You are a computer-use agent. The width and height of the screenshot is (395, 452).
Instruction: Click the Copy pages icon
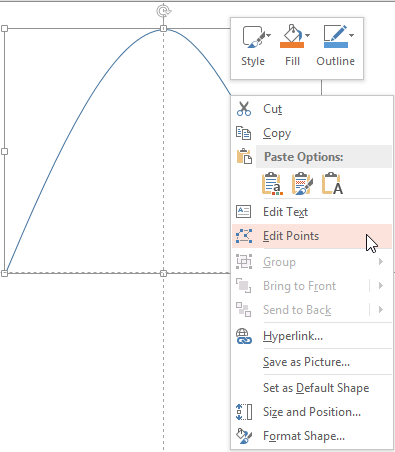[x=244, y=133]
